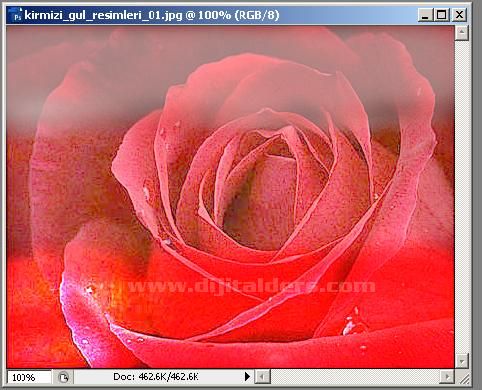
Task: Click the Doc: 462.6K/462.6K status text
Action: coord(156,377)
